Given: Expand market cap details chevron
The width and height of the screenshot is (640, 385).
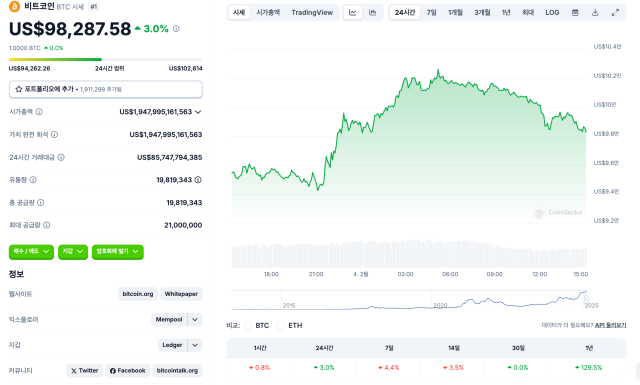Looking at the screenshot, I should [x=198, y=112].
